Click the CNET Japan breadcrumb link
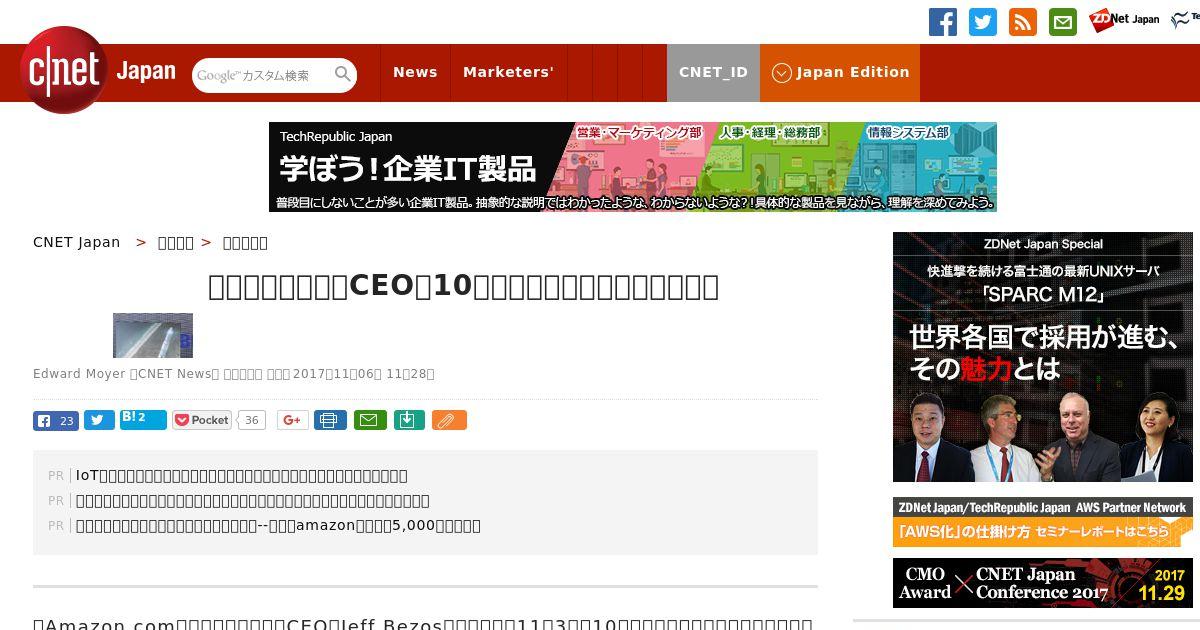The height and width of the screenshot is (630, 1200). pyautogui.click(x=76, y=242)
